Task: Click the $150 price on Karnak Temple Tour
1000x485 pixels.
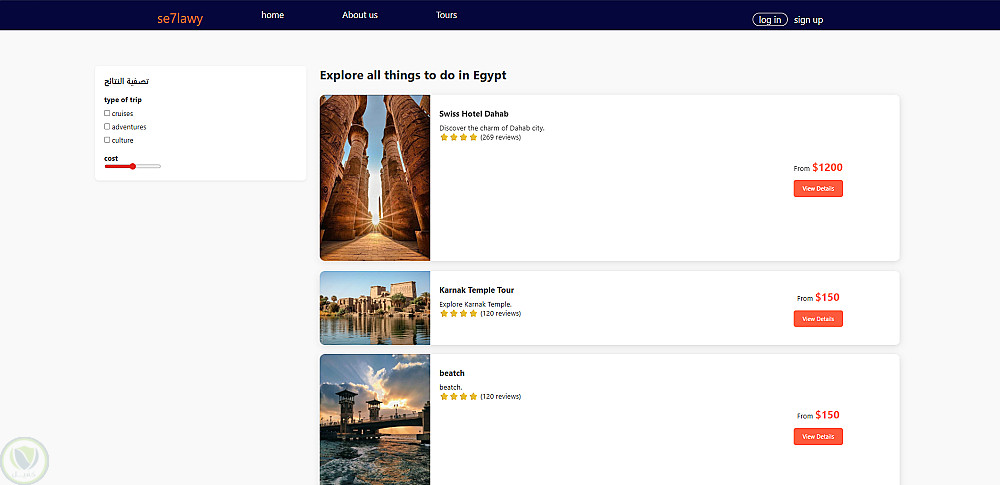Action: coord(827,297)
